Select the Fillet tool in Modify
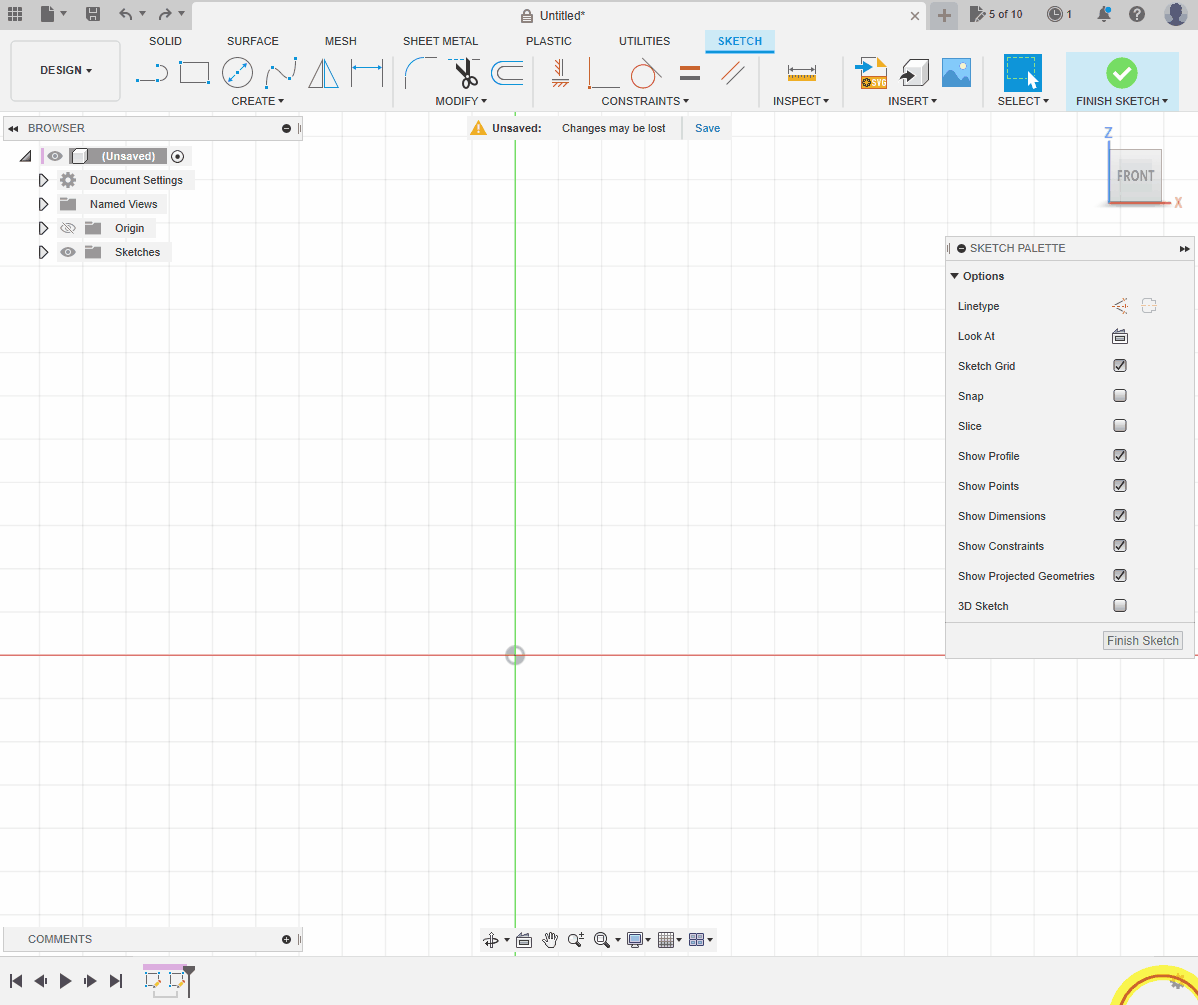The width and height of the screenshot is (1198, 1005). (420, 73)
